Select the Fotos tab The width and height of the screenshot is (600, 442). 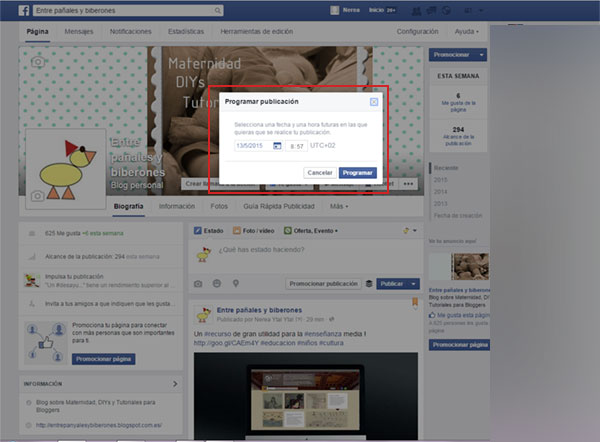pyautogui.click(x=219, y=206)
